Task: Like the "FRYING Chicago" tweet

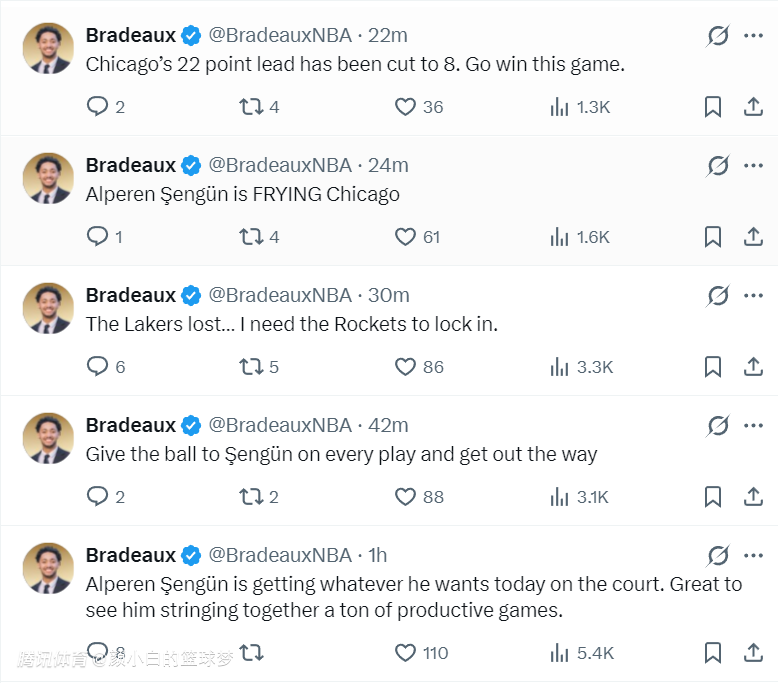Action: click(x=405, y=237)
